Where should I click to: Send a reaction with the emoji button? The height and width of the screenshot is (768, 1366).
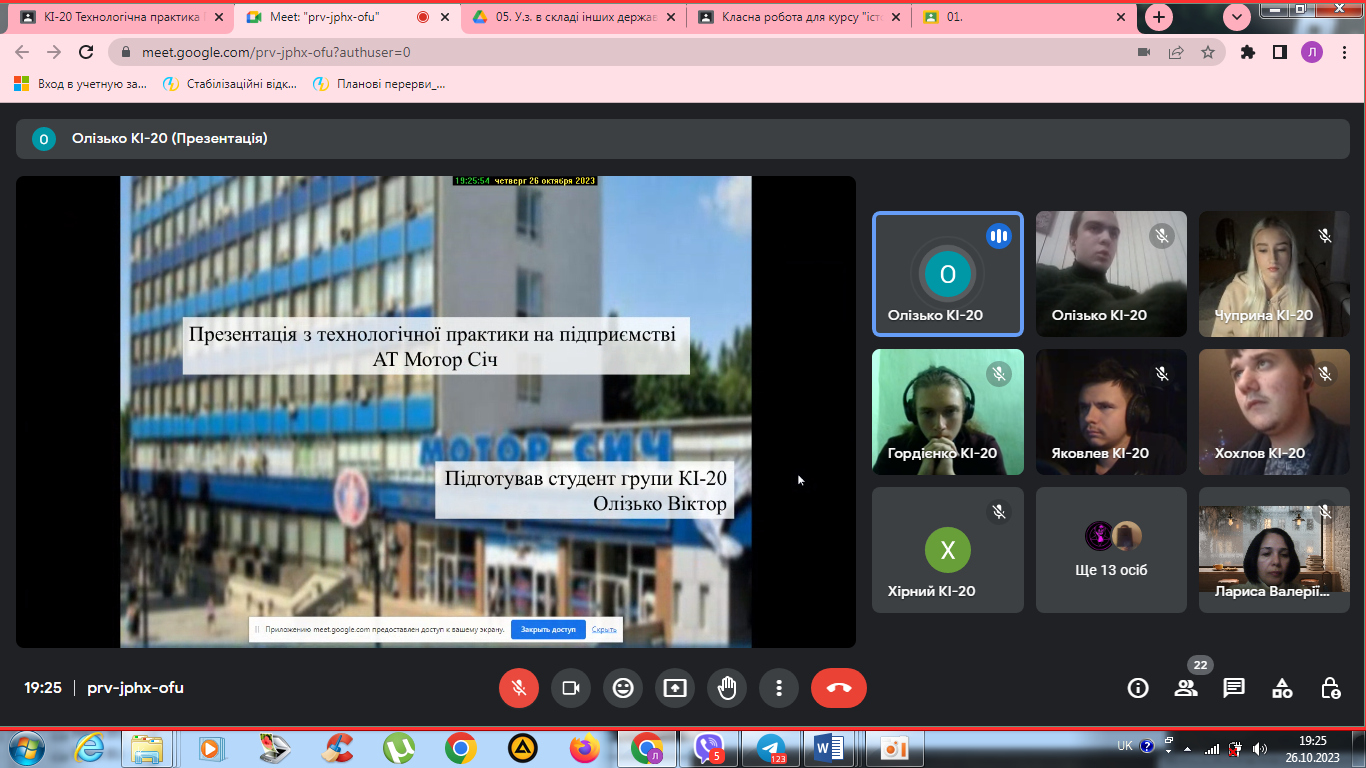623,688
